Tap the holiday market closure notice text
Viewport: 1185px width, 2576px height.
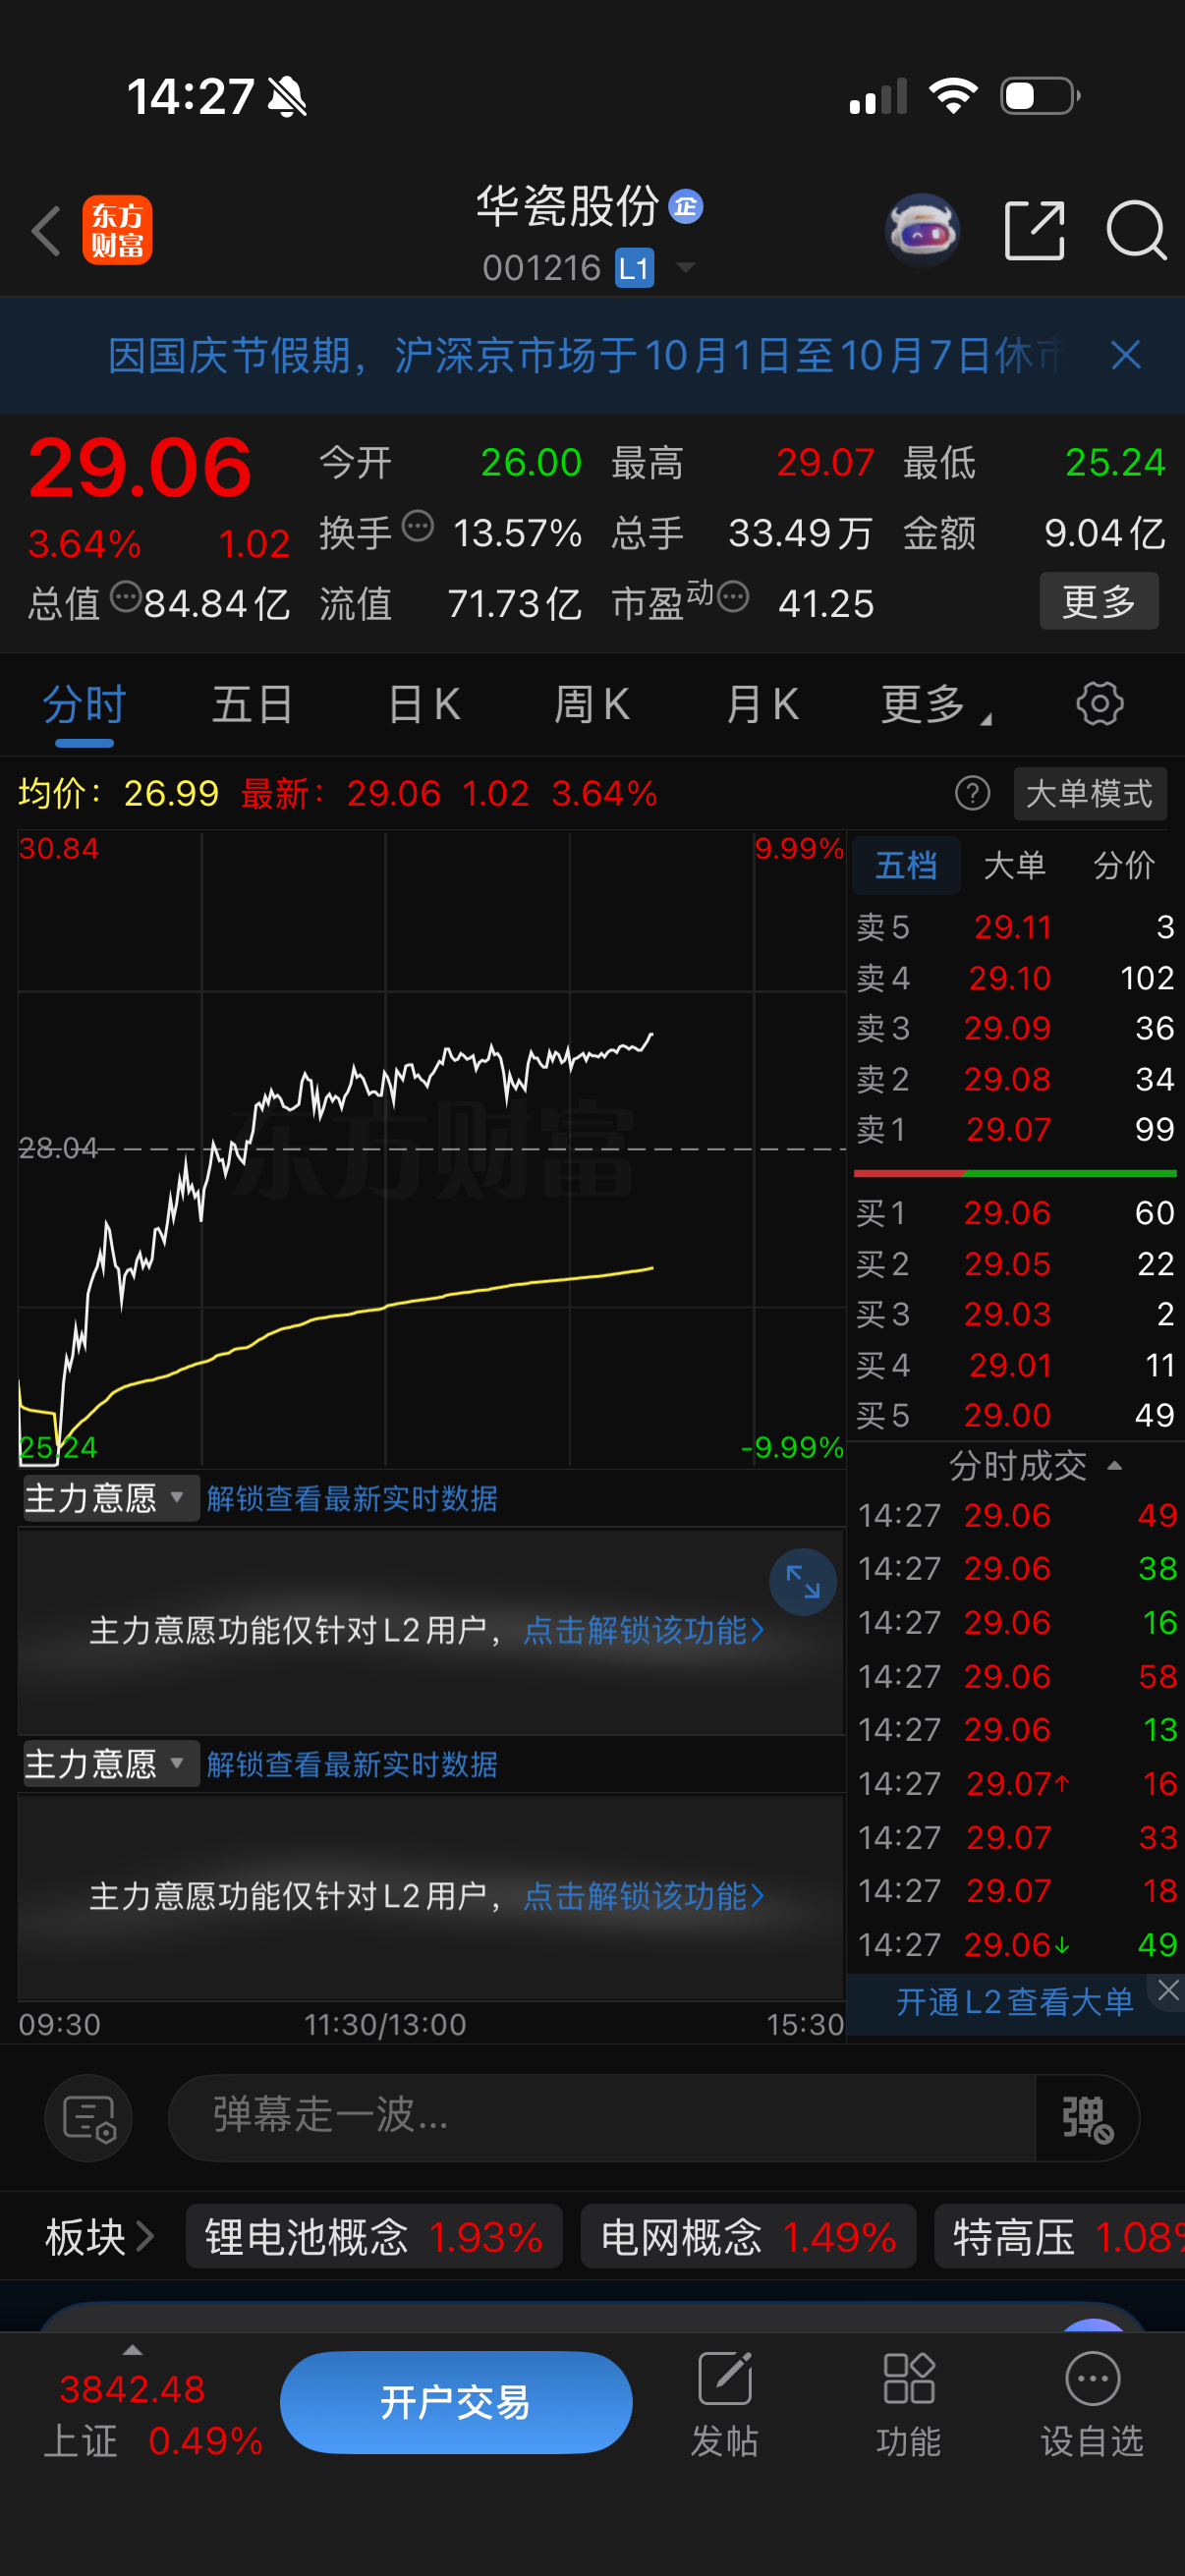point(585,355)
